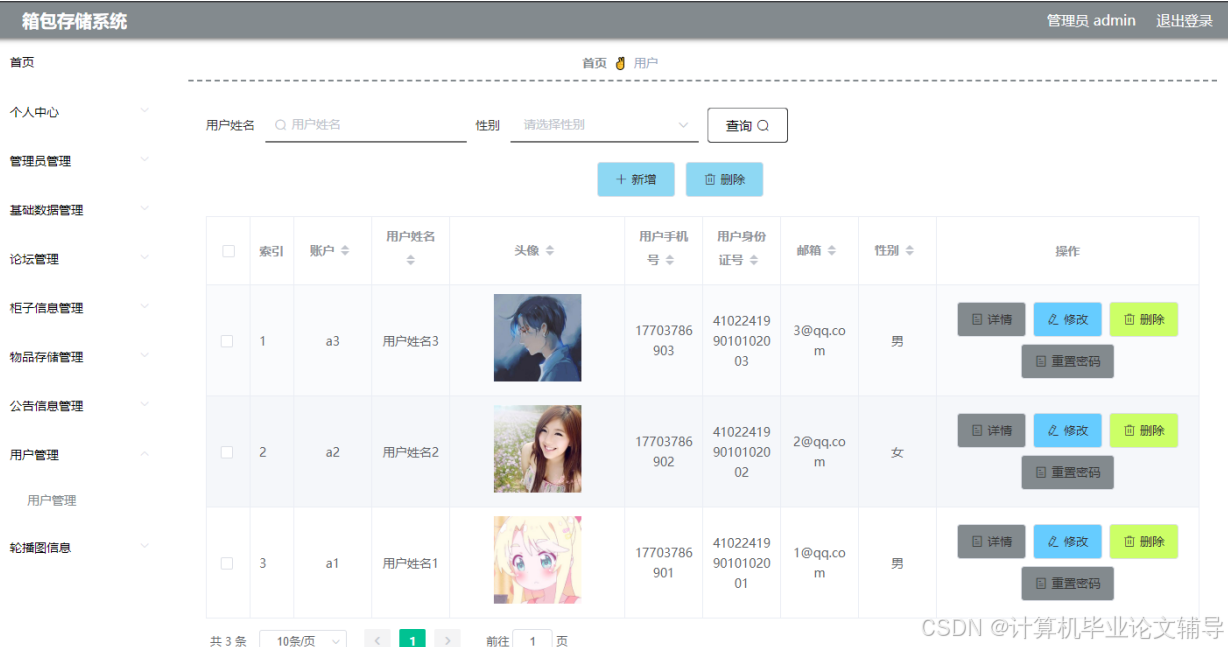This screenshot has width=1228, height=647.
Task: Click 首页 in the breadcrumb
Action: [x=595, y=63]
